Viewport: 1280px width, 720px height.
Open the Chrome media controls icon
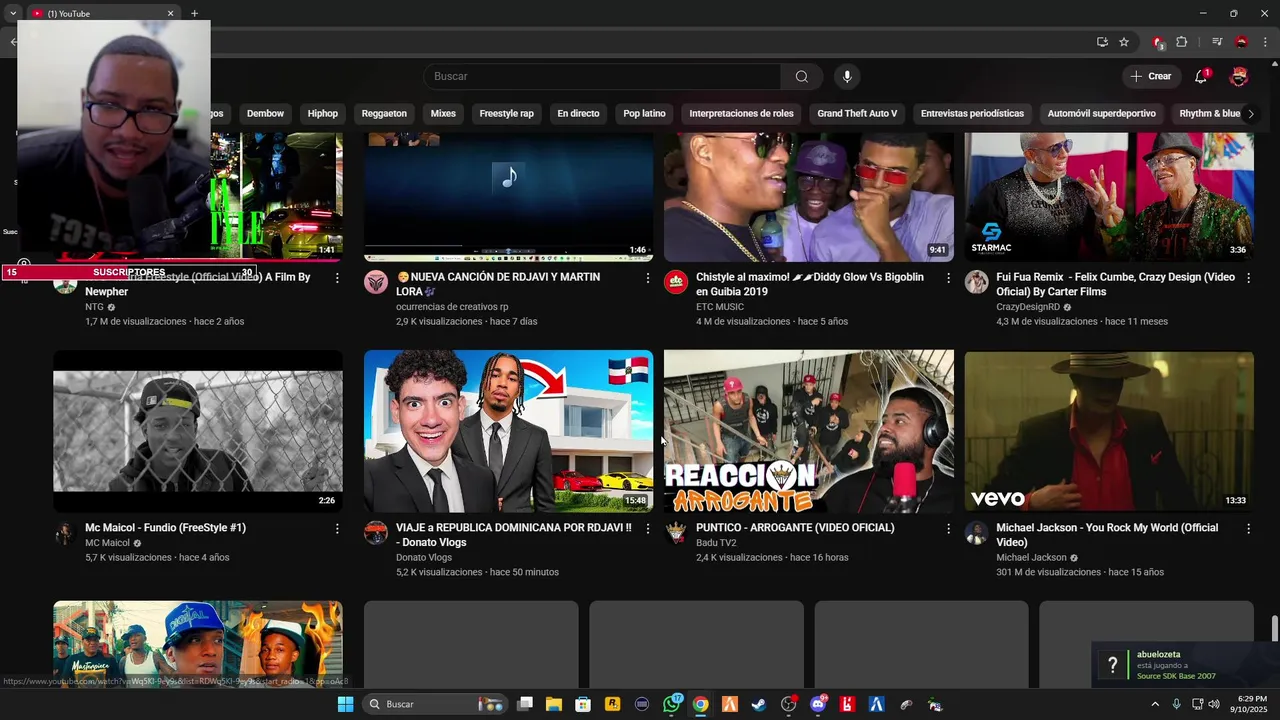coord(1217,42)
